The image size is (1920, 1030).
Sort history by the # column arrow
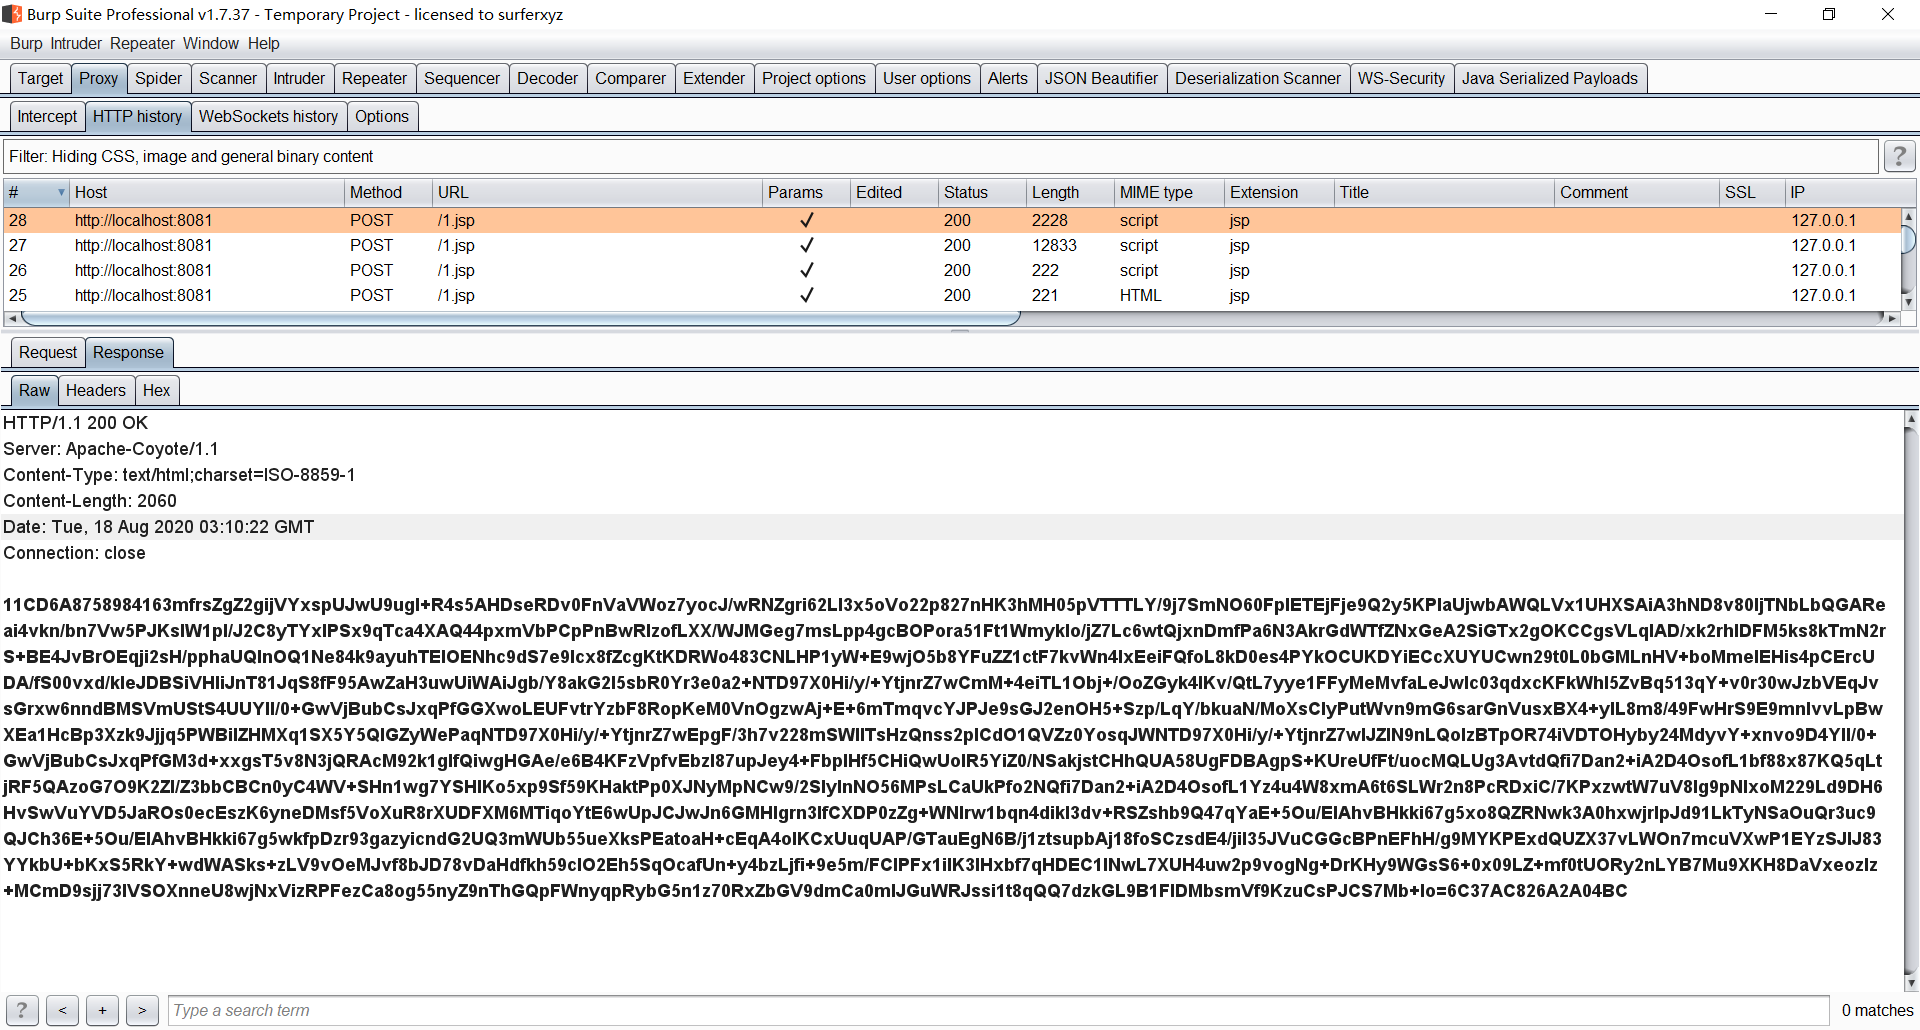[x=61, y=192]
